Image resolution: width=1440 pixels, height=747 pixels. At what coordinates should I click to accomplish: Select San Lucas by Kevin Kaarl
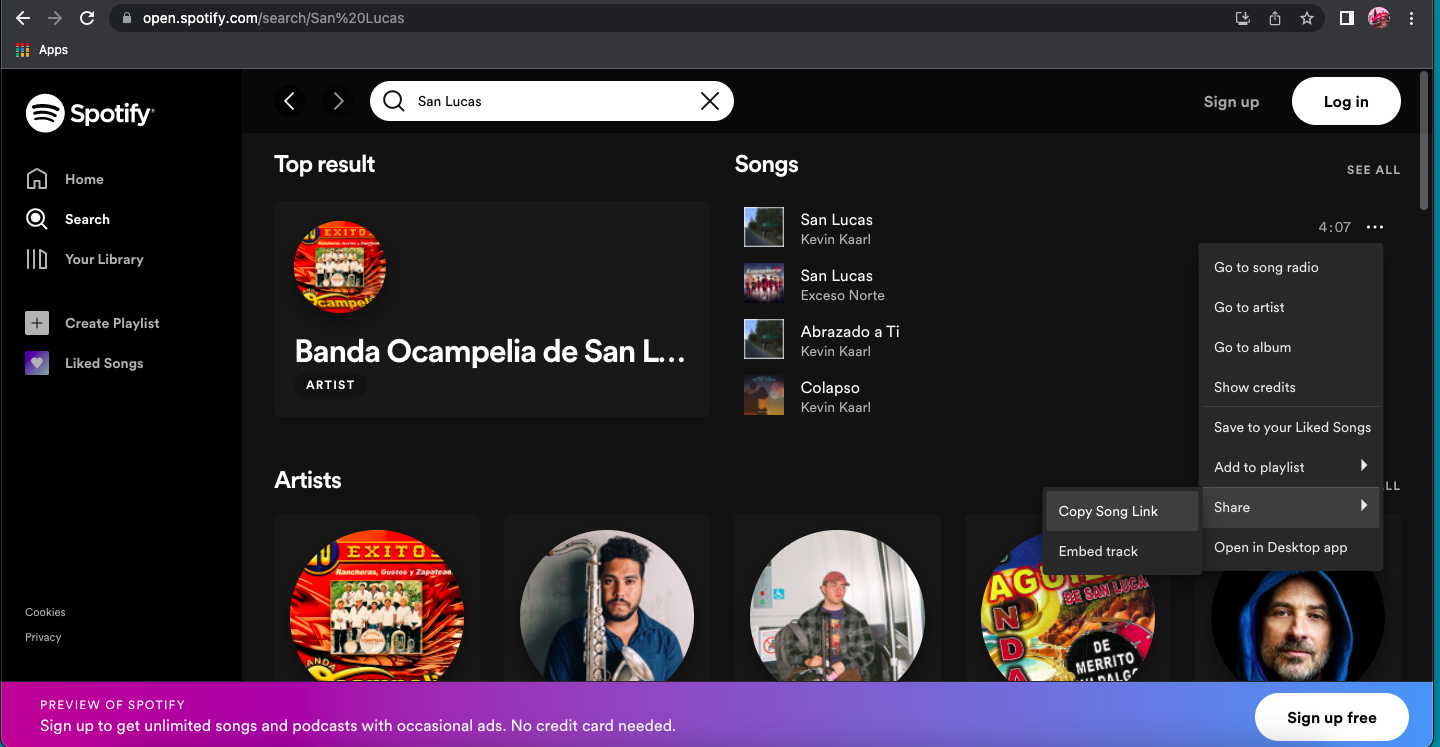coord(836,219)
